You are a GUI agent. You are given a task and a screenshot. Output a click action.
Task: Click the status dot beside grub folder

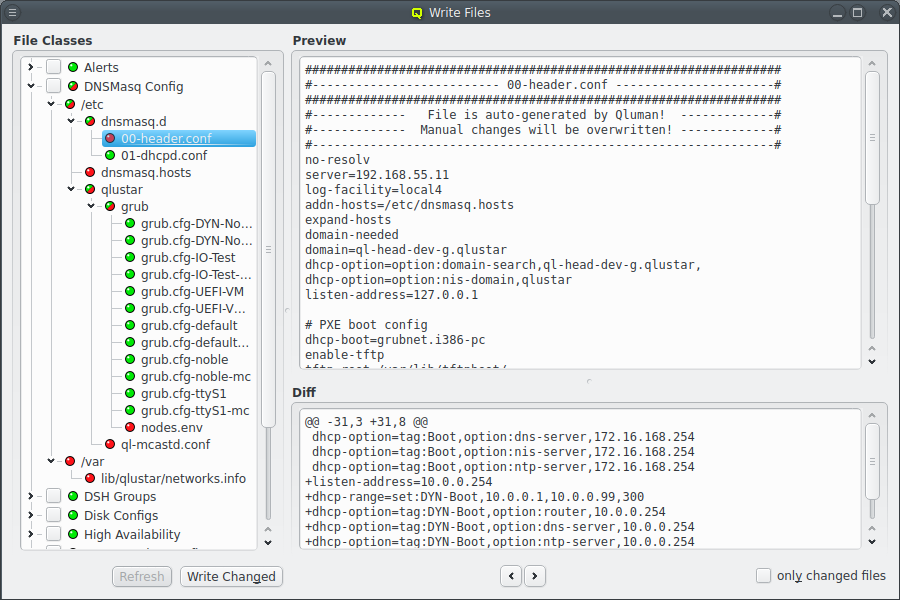click(110, 206)
